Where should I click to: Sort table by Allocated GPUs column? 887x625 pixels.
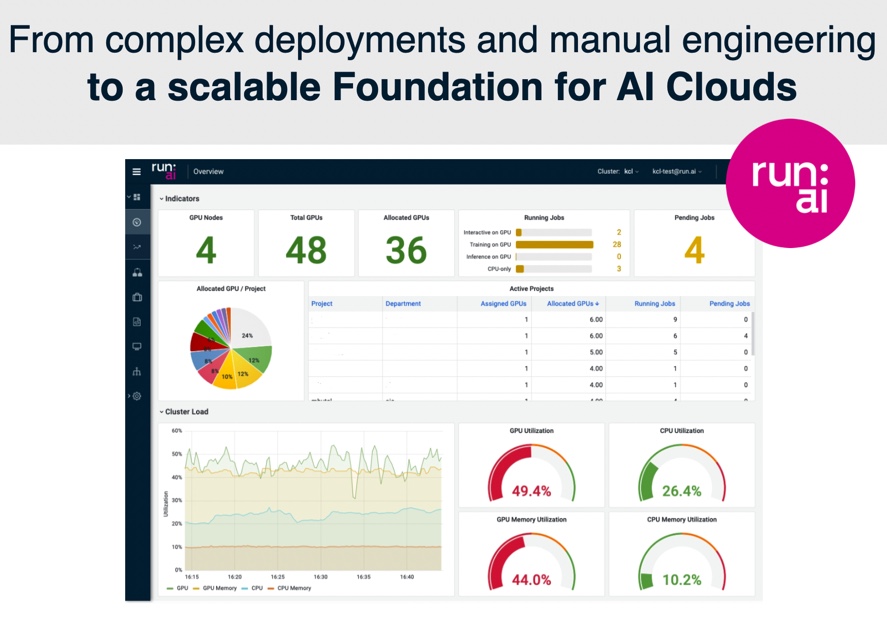point(572,304)
